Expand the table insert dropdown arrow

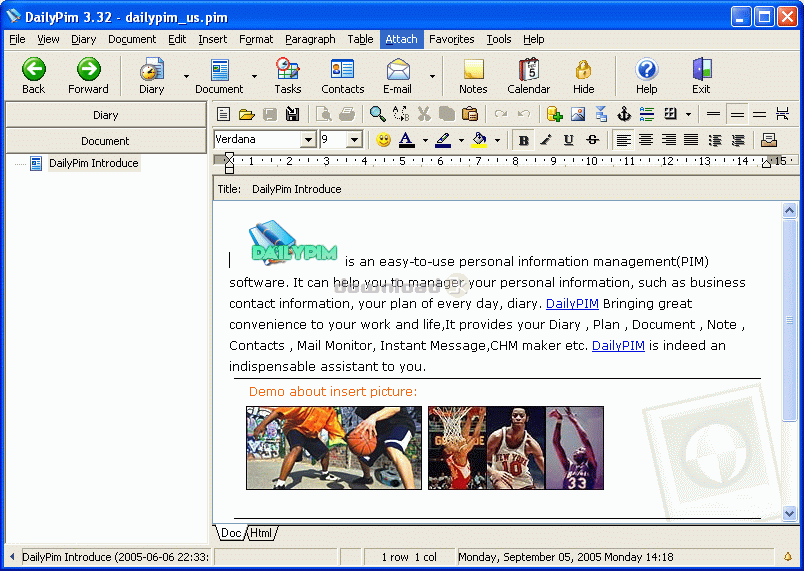pos(688,114)
